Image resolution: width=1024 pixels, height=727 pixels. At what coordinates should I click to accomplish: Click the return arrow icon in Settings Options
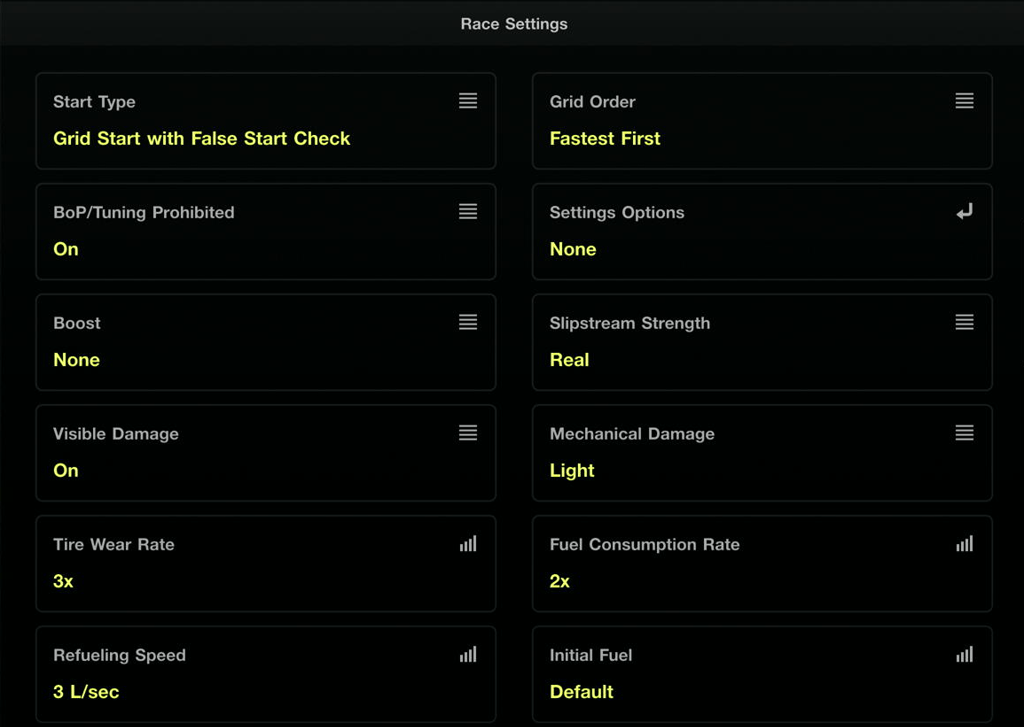click(964, 212)
